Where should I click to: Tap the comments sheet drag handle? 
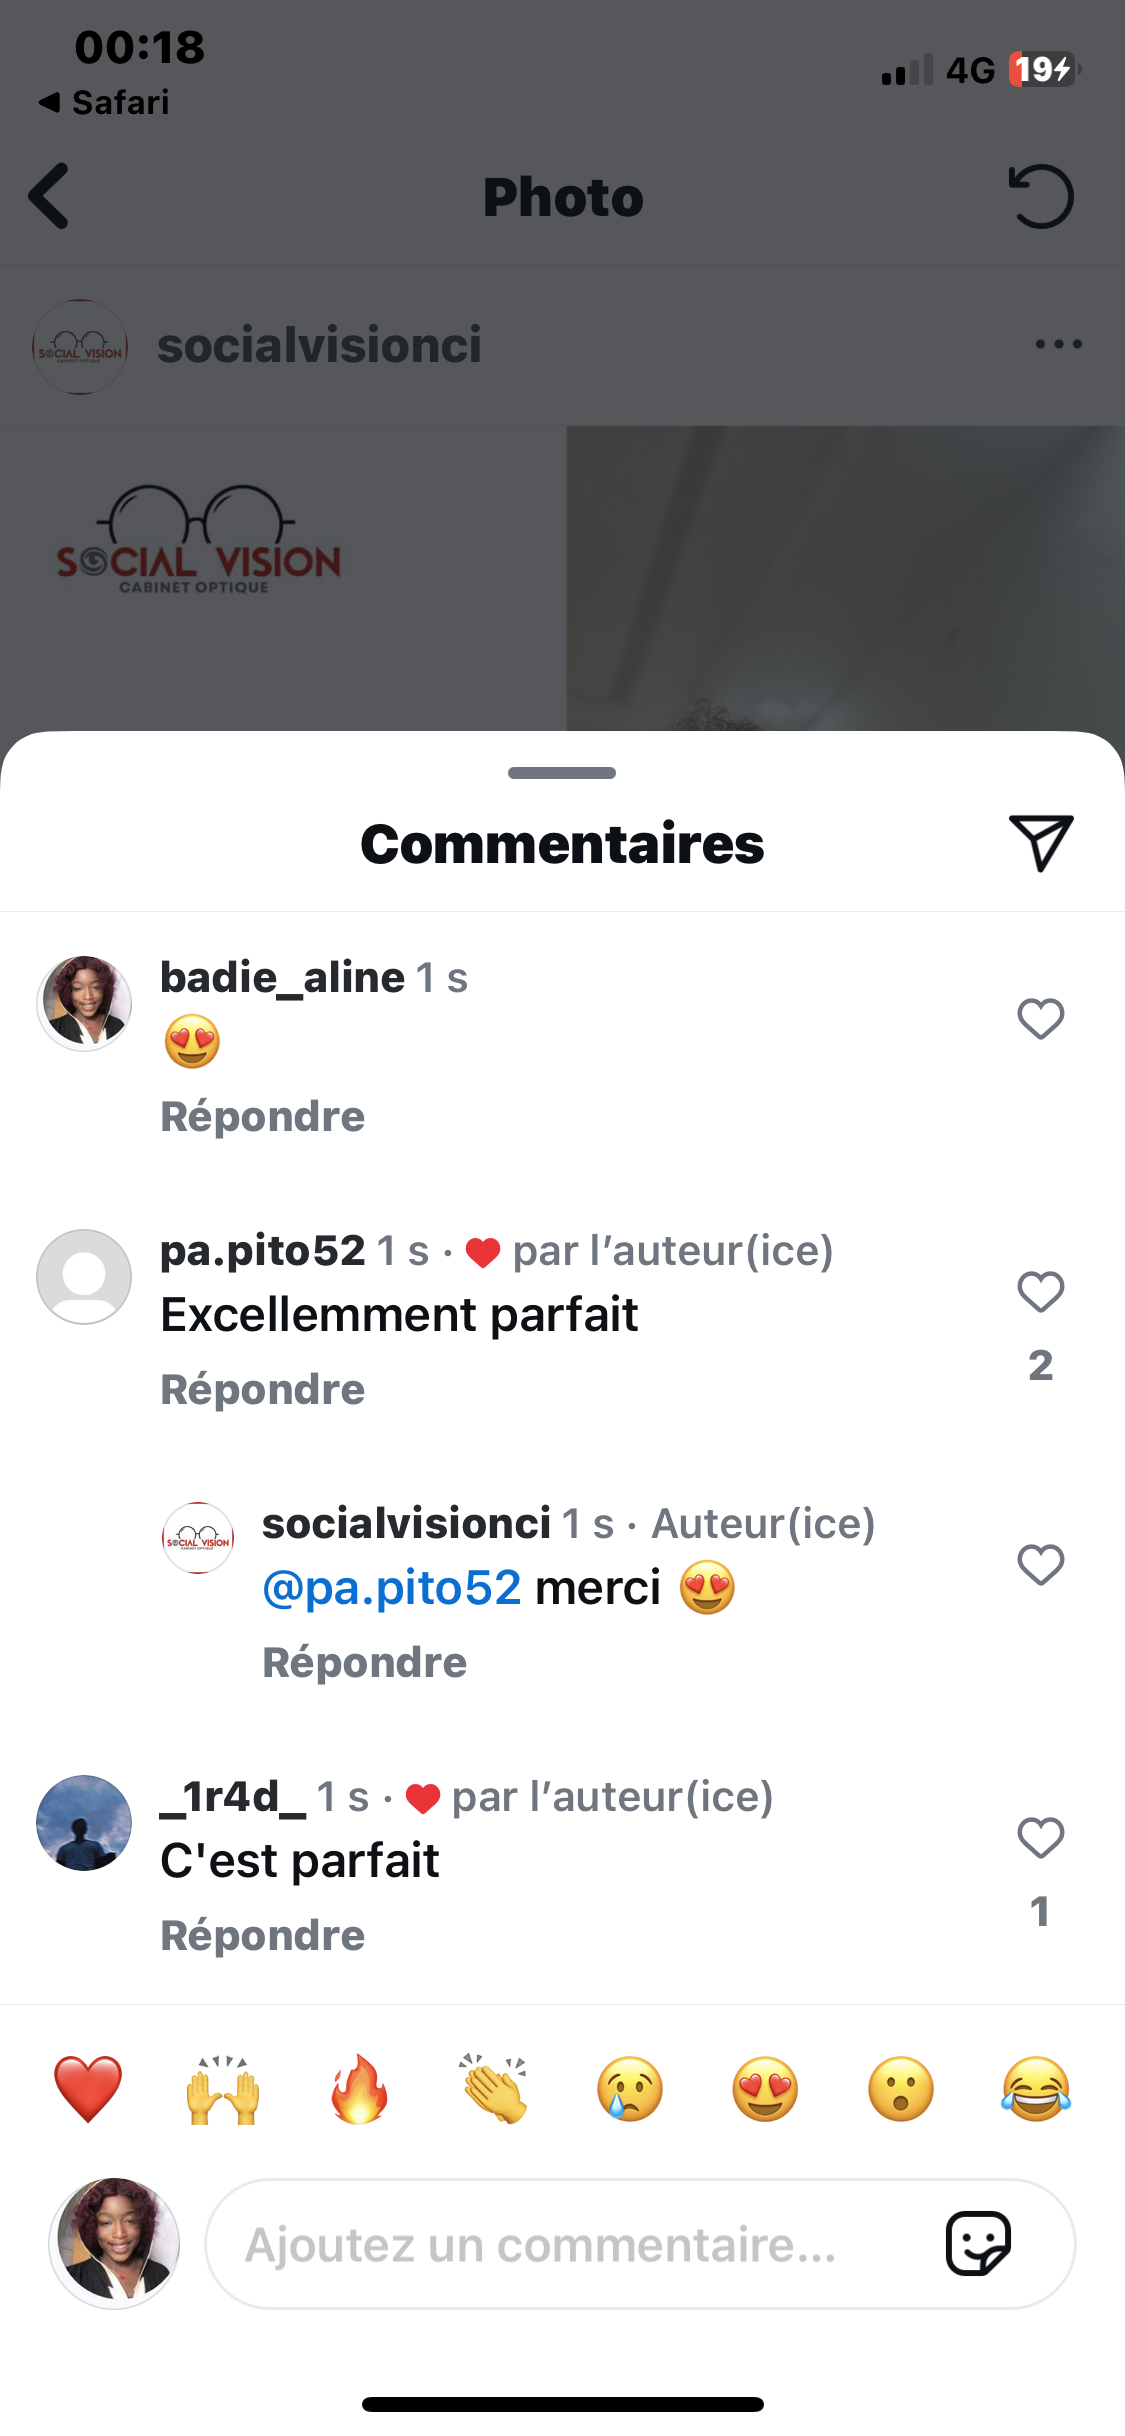point(562,773)
